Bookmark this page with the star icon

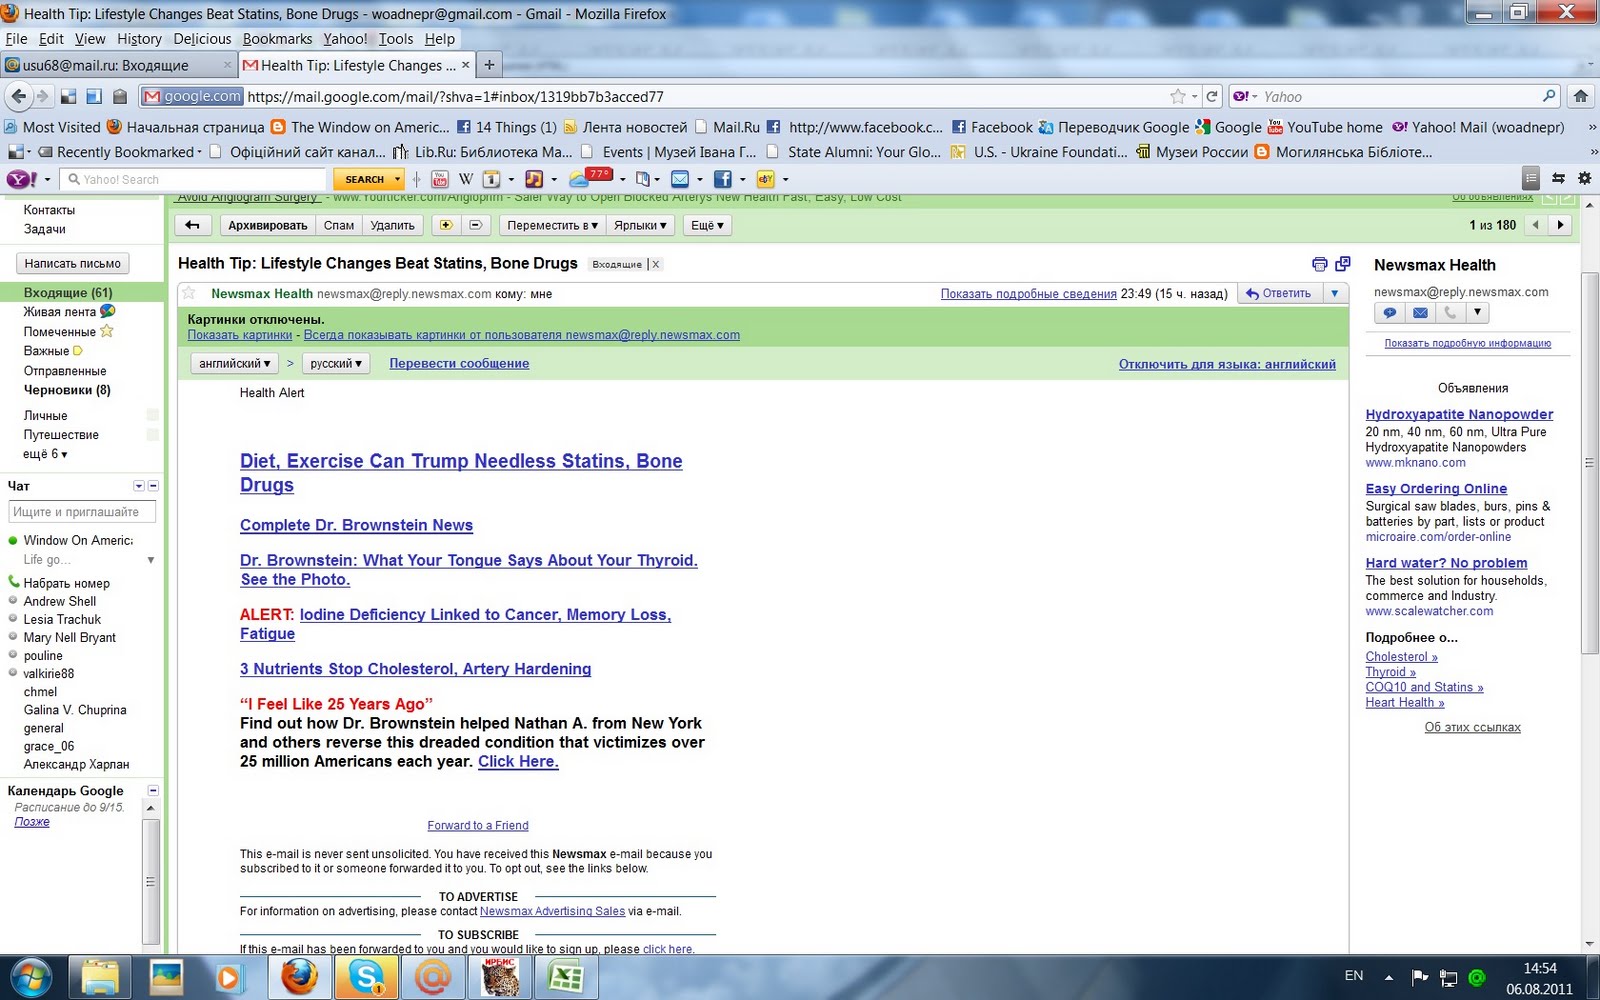click(x=1178, y=96)
